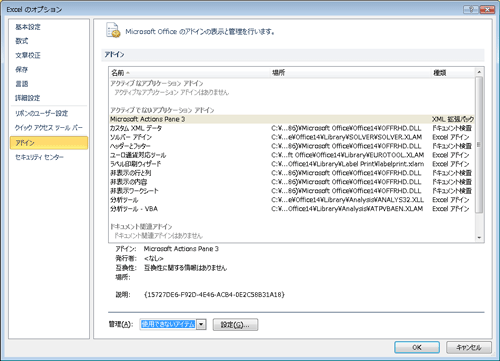Screen dimensions: 500x361
Task: Open the 基本設定 options category
Action: (x=28, y=27)
